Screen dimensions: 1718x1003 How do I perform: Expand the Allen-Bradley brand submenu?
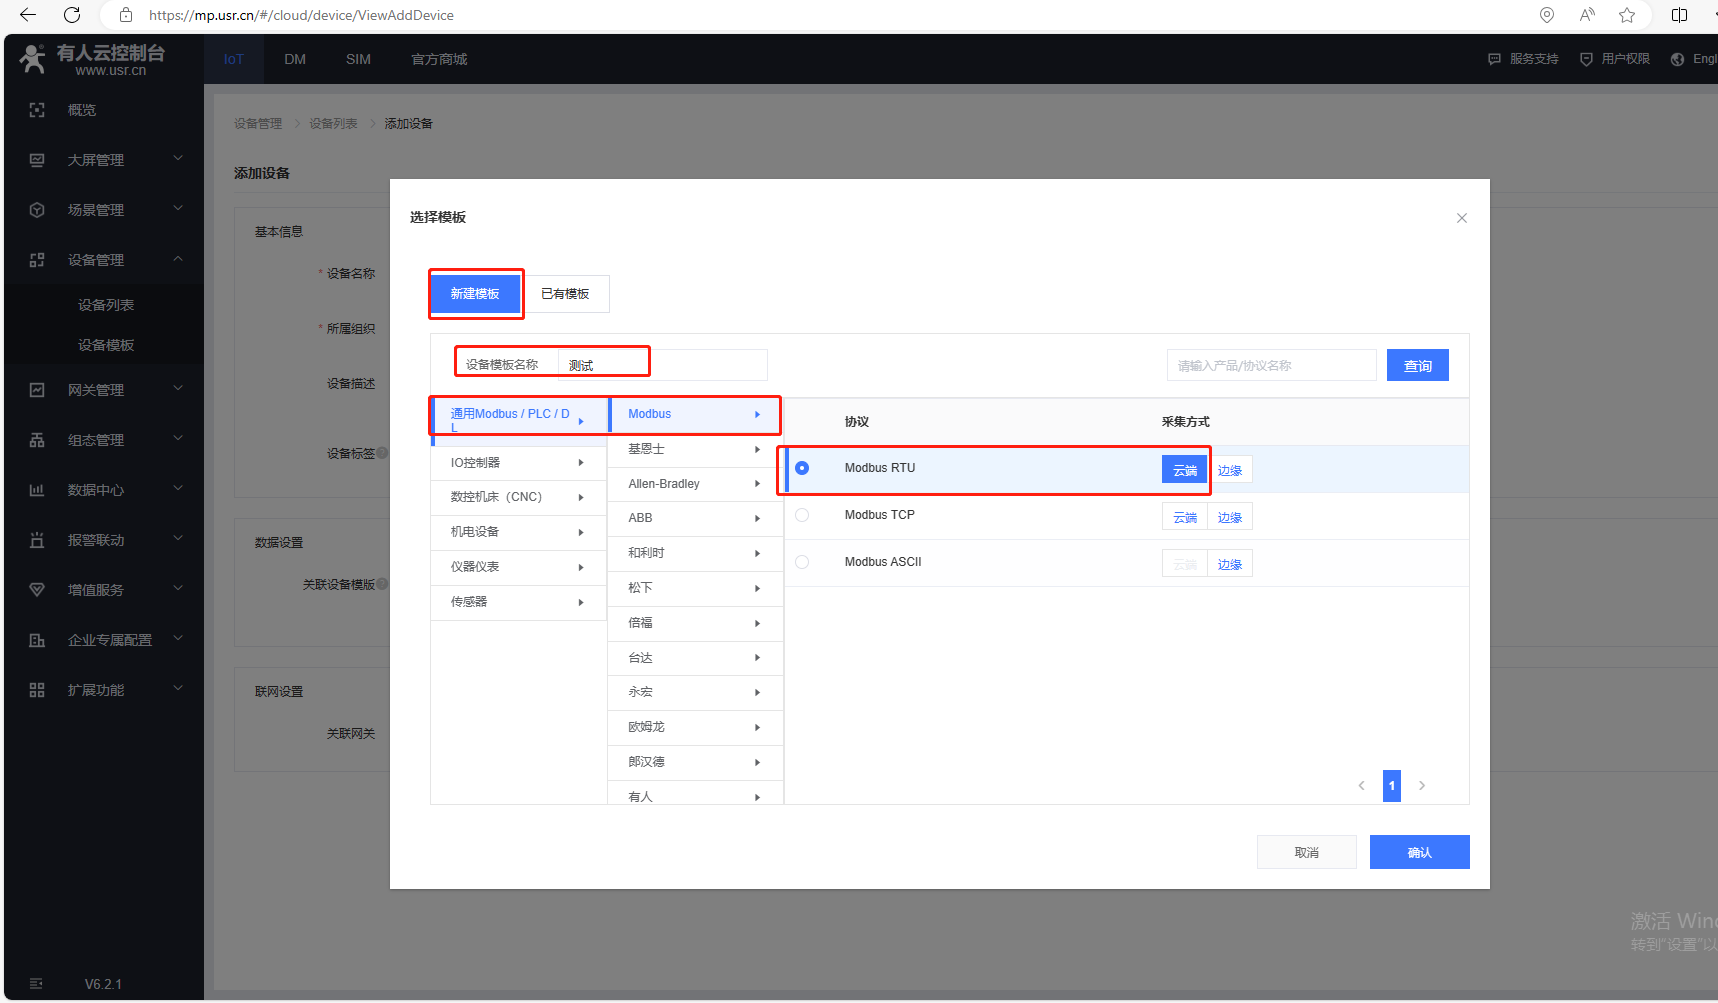[694, 484]
